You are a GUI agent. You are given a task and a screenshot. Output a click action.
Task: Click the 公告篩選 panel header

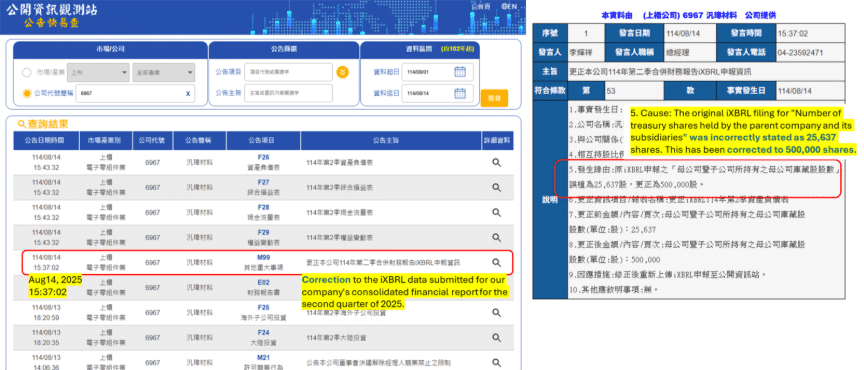click(x=284, y=50)
